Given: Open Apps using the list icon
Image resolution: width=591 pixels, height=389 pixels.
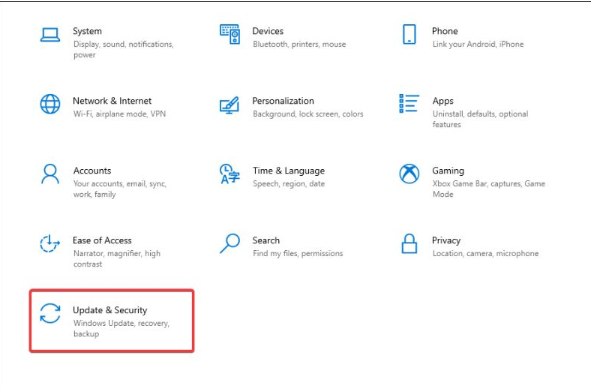Looking at the screenshot, I should click(x=409, y=104).
